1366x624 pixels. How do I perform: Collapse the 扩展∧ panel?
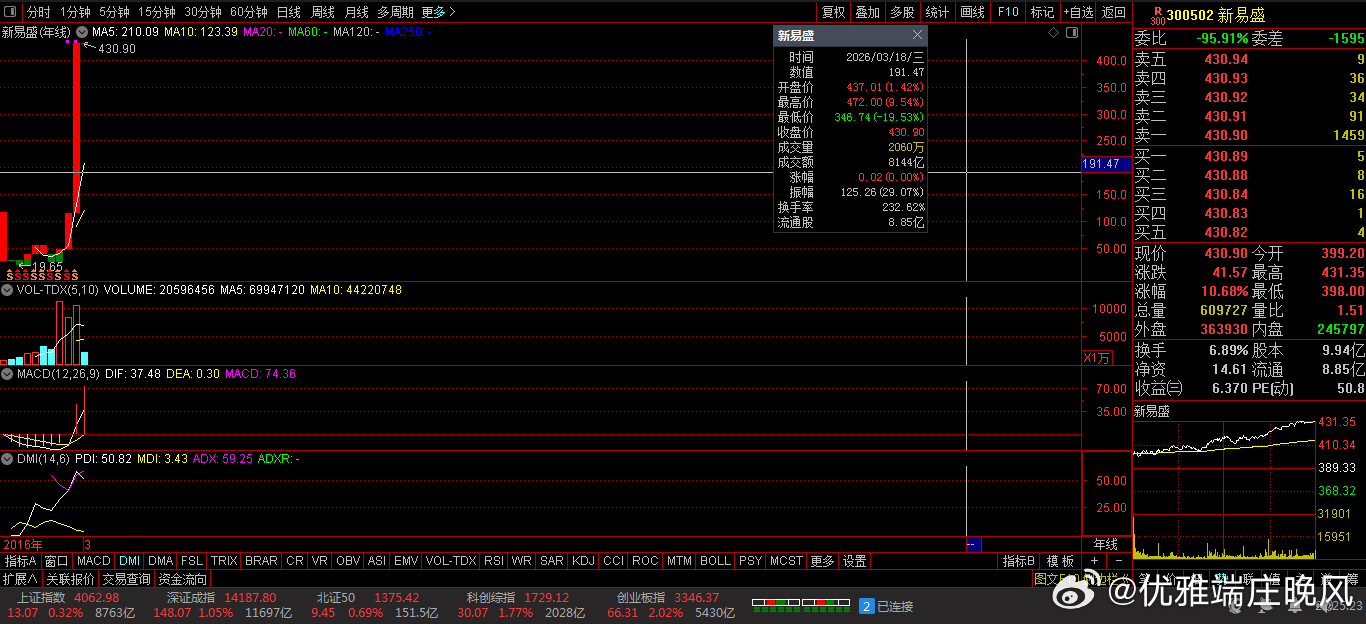[20, 579]
